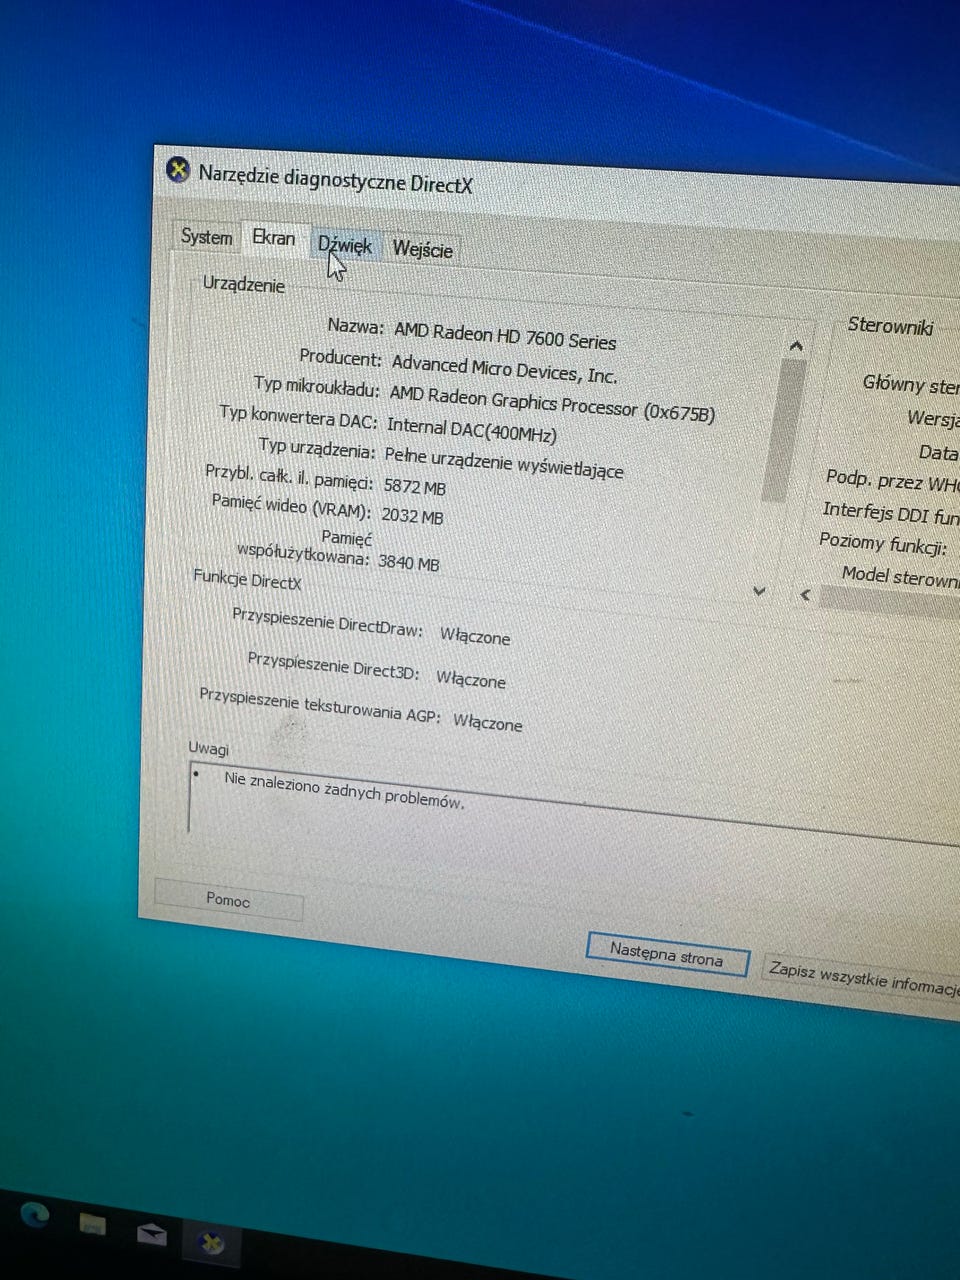
Task: Click the Internal DAC(400MHz) value
Action: pyautogui.click(x=472, y=430)
